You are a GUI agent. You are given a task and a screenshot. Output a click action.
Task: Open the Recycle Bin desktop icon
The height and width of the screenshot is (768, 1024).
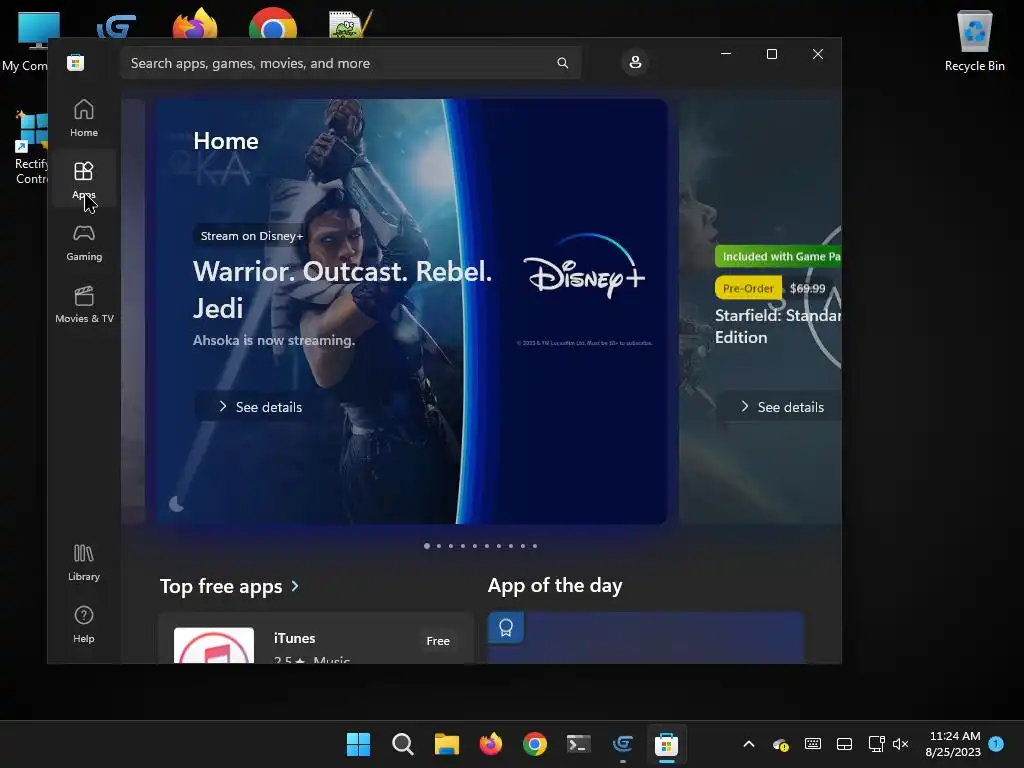tap(974, 40)
